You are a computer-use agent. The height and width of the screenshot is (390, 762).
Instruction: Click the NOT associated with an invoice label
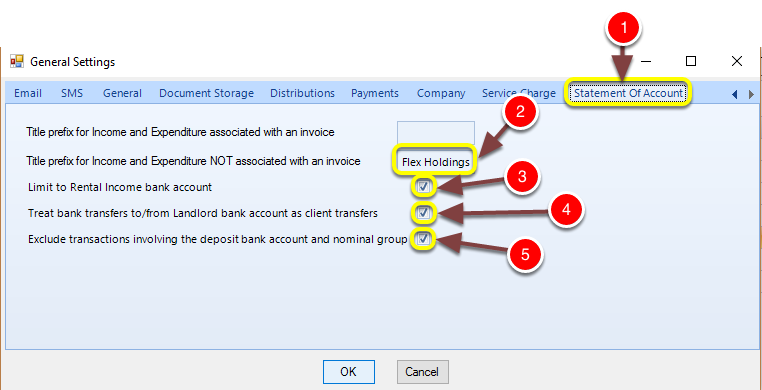click(x=193, y=161)
